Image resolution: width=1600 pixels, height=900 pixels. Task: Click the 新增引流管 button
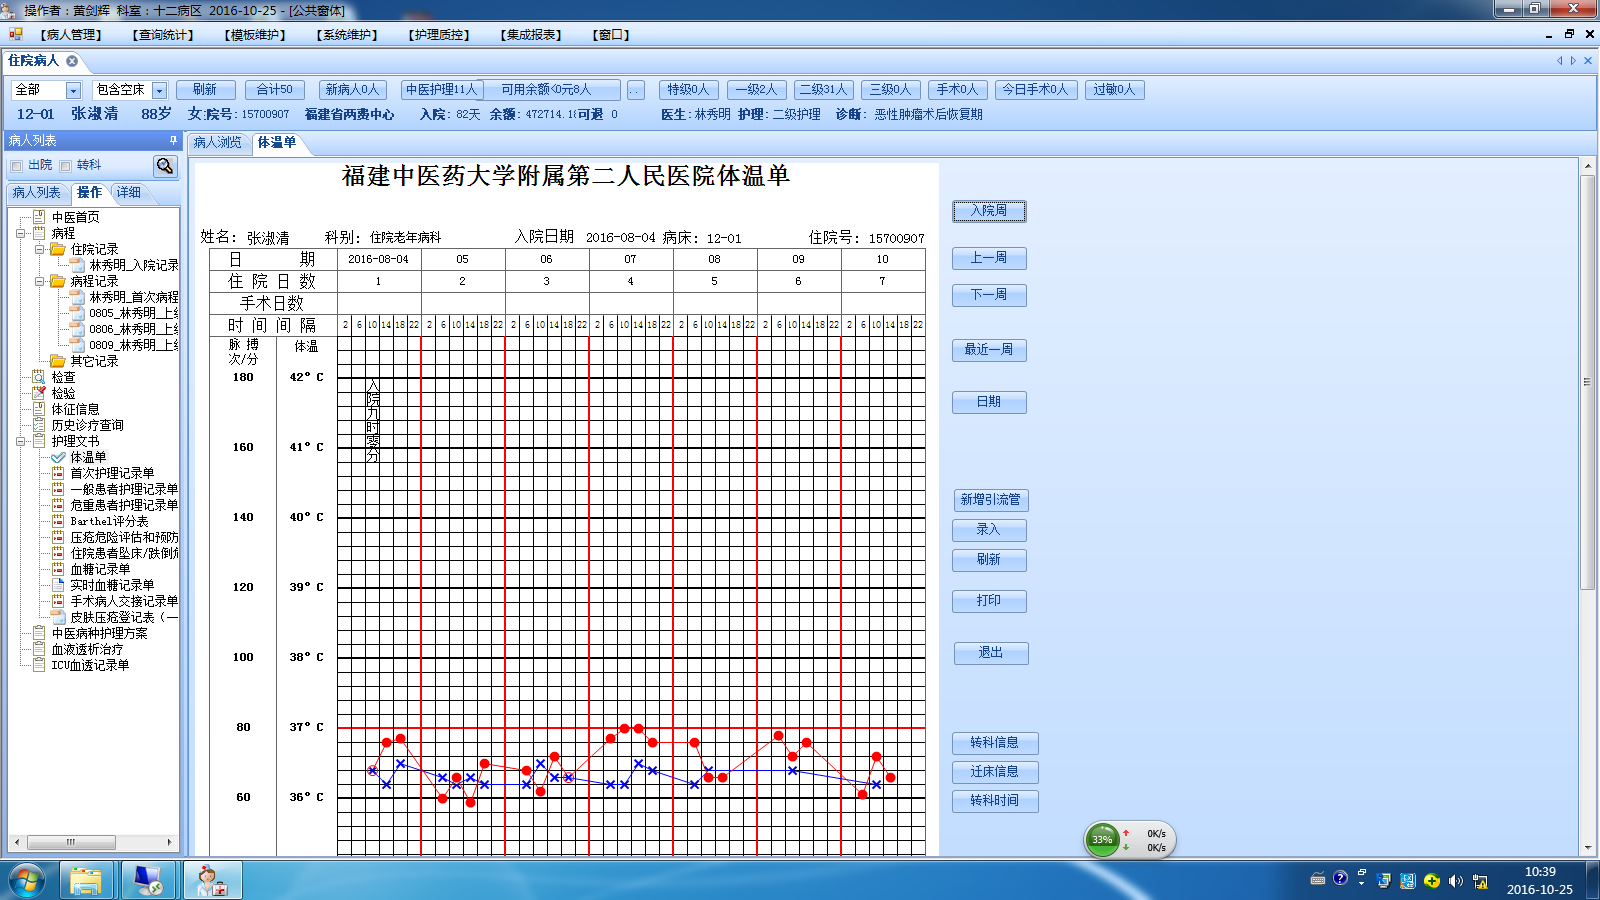pos(990,500)
